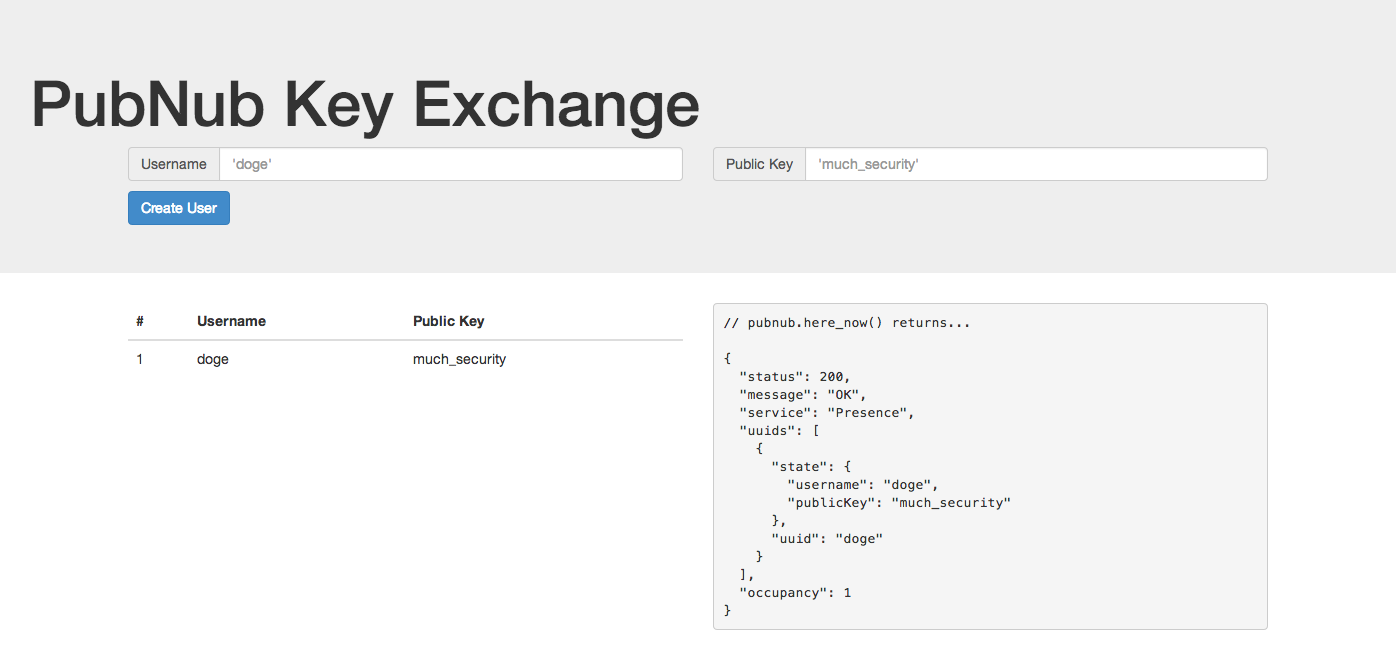Select the doge username table cell
Screen dimensions: 1396x652
tap(213, 359)
